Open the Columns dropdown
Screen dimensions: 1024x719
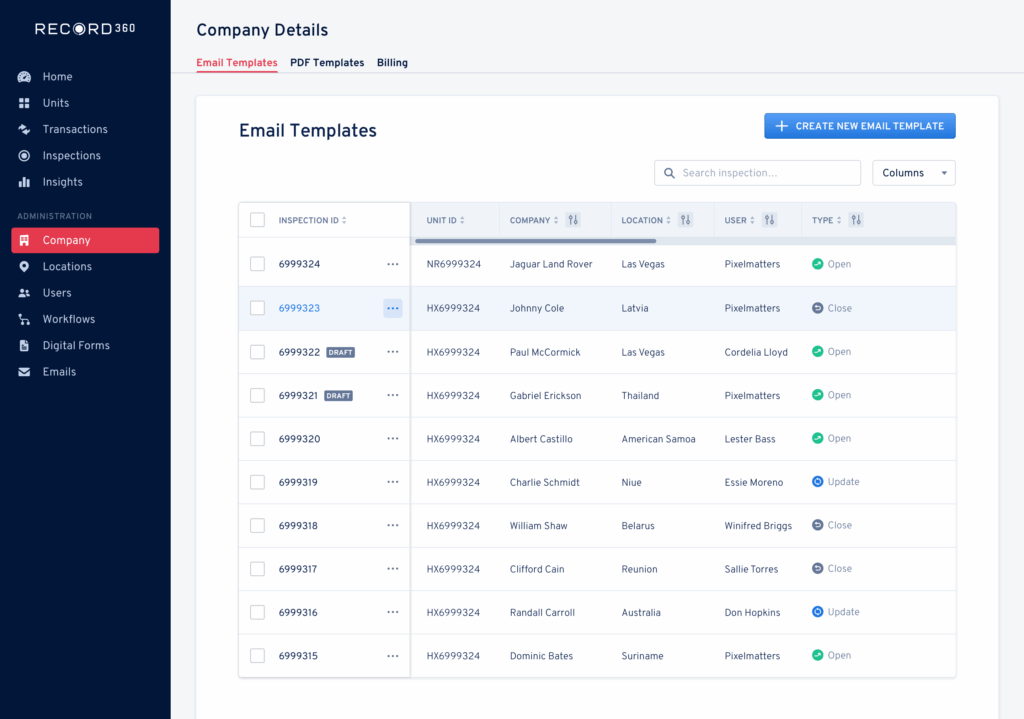[914, 173]
